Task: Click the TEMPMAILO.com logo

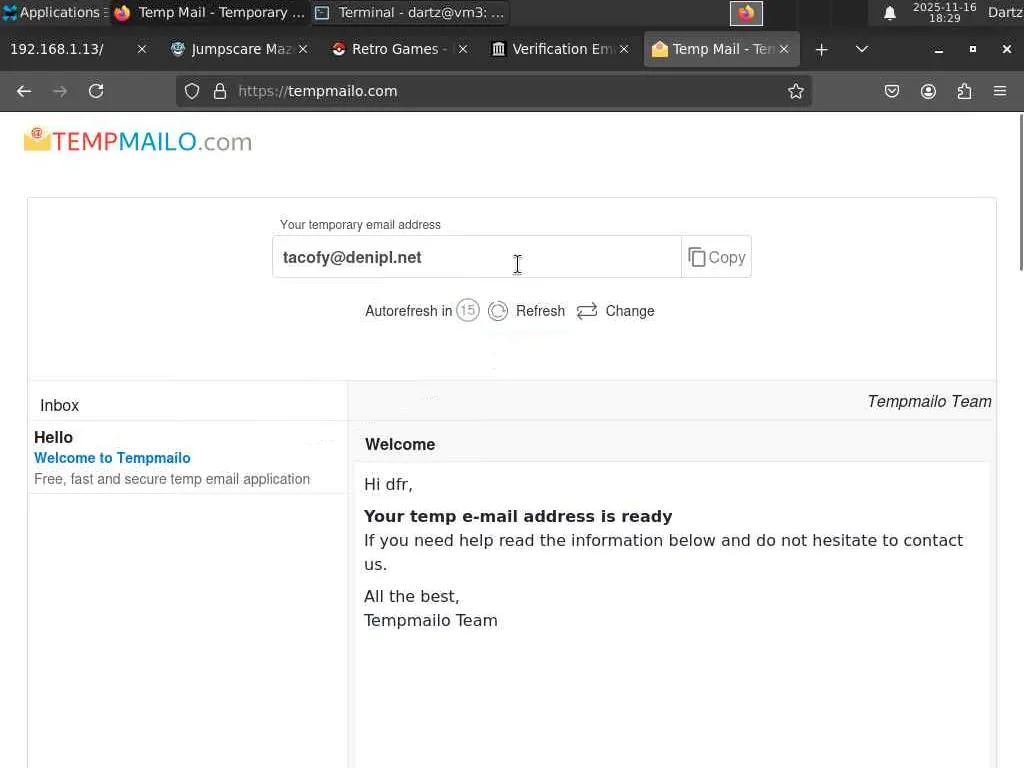Action: click(x=138, y=141)
